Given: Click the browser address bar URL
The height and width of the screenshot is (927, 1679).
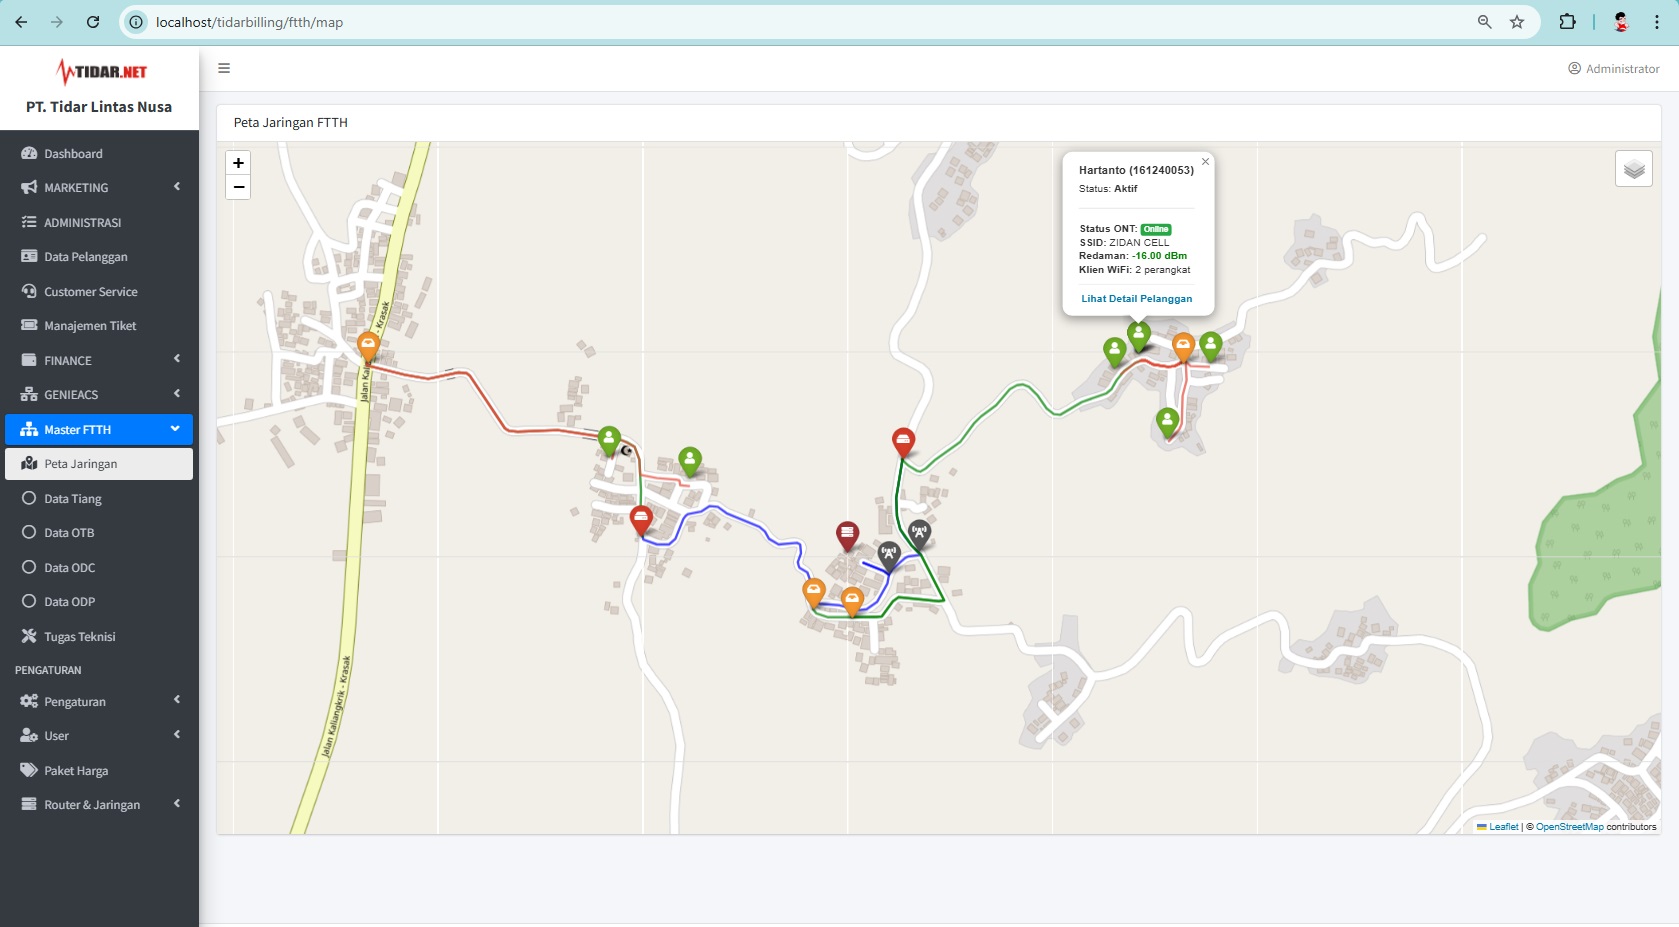Looking at the screenshot, I should [249, 22].
